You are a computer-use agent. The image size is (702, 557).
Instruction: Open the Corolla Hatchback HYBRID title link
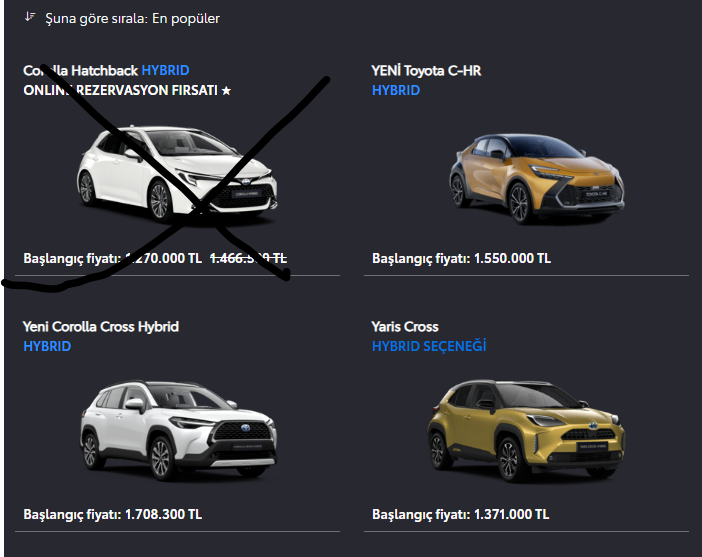click(x=106, y=70)
